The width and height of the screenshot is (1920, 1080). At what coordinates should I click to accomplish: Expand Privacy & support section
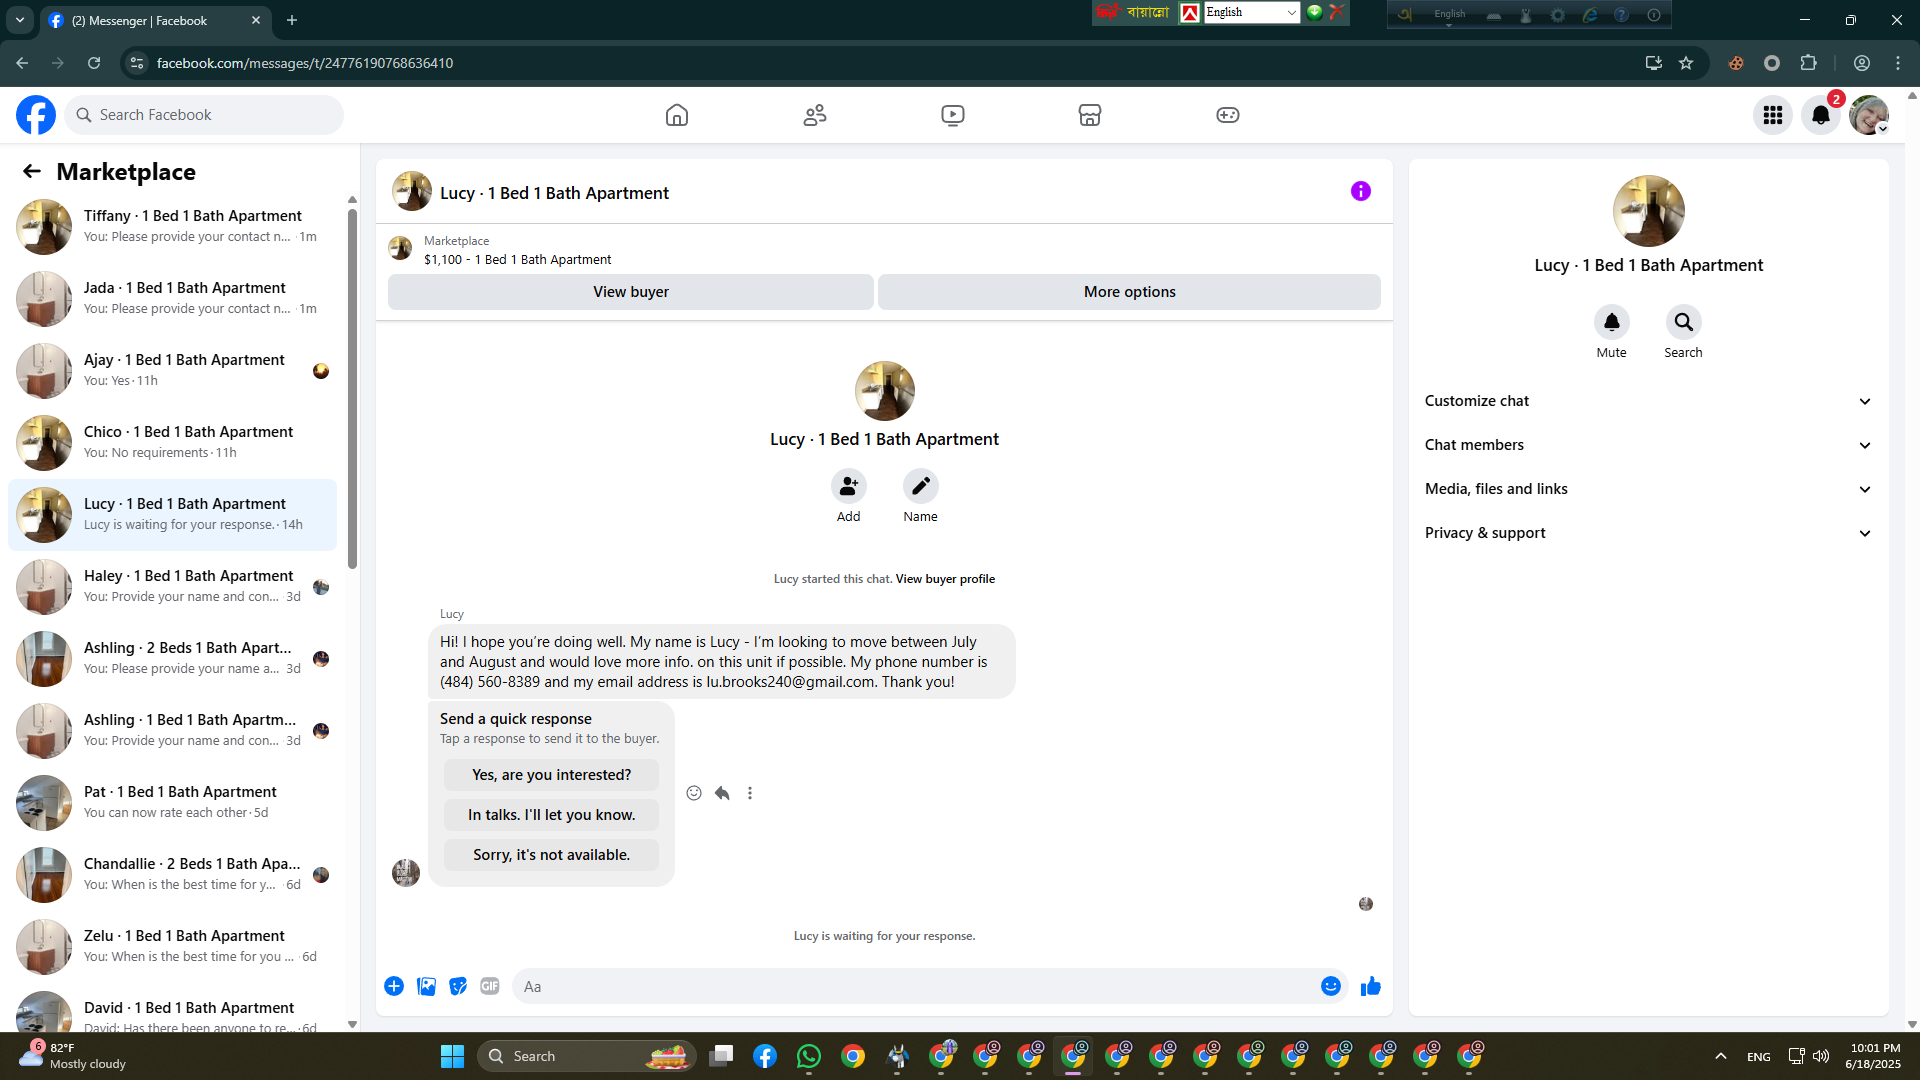(x=1648, y=533)
